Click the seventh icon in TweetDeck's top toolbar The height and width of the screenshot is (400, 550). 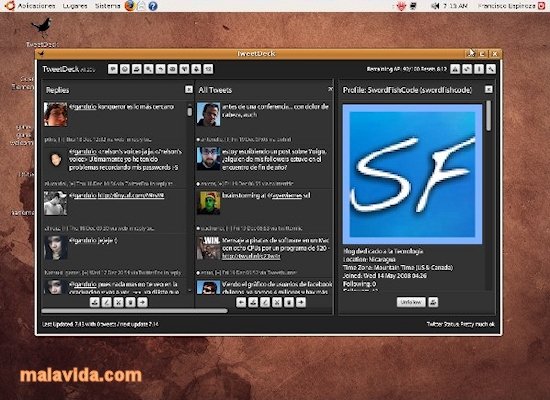tap(184, 69)
